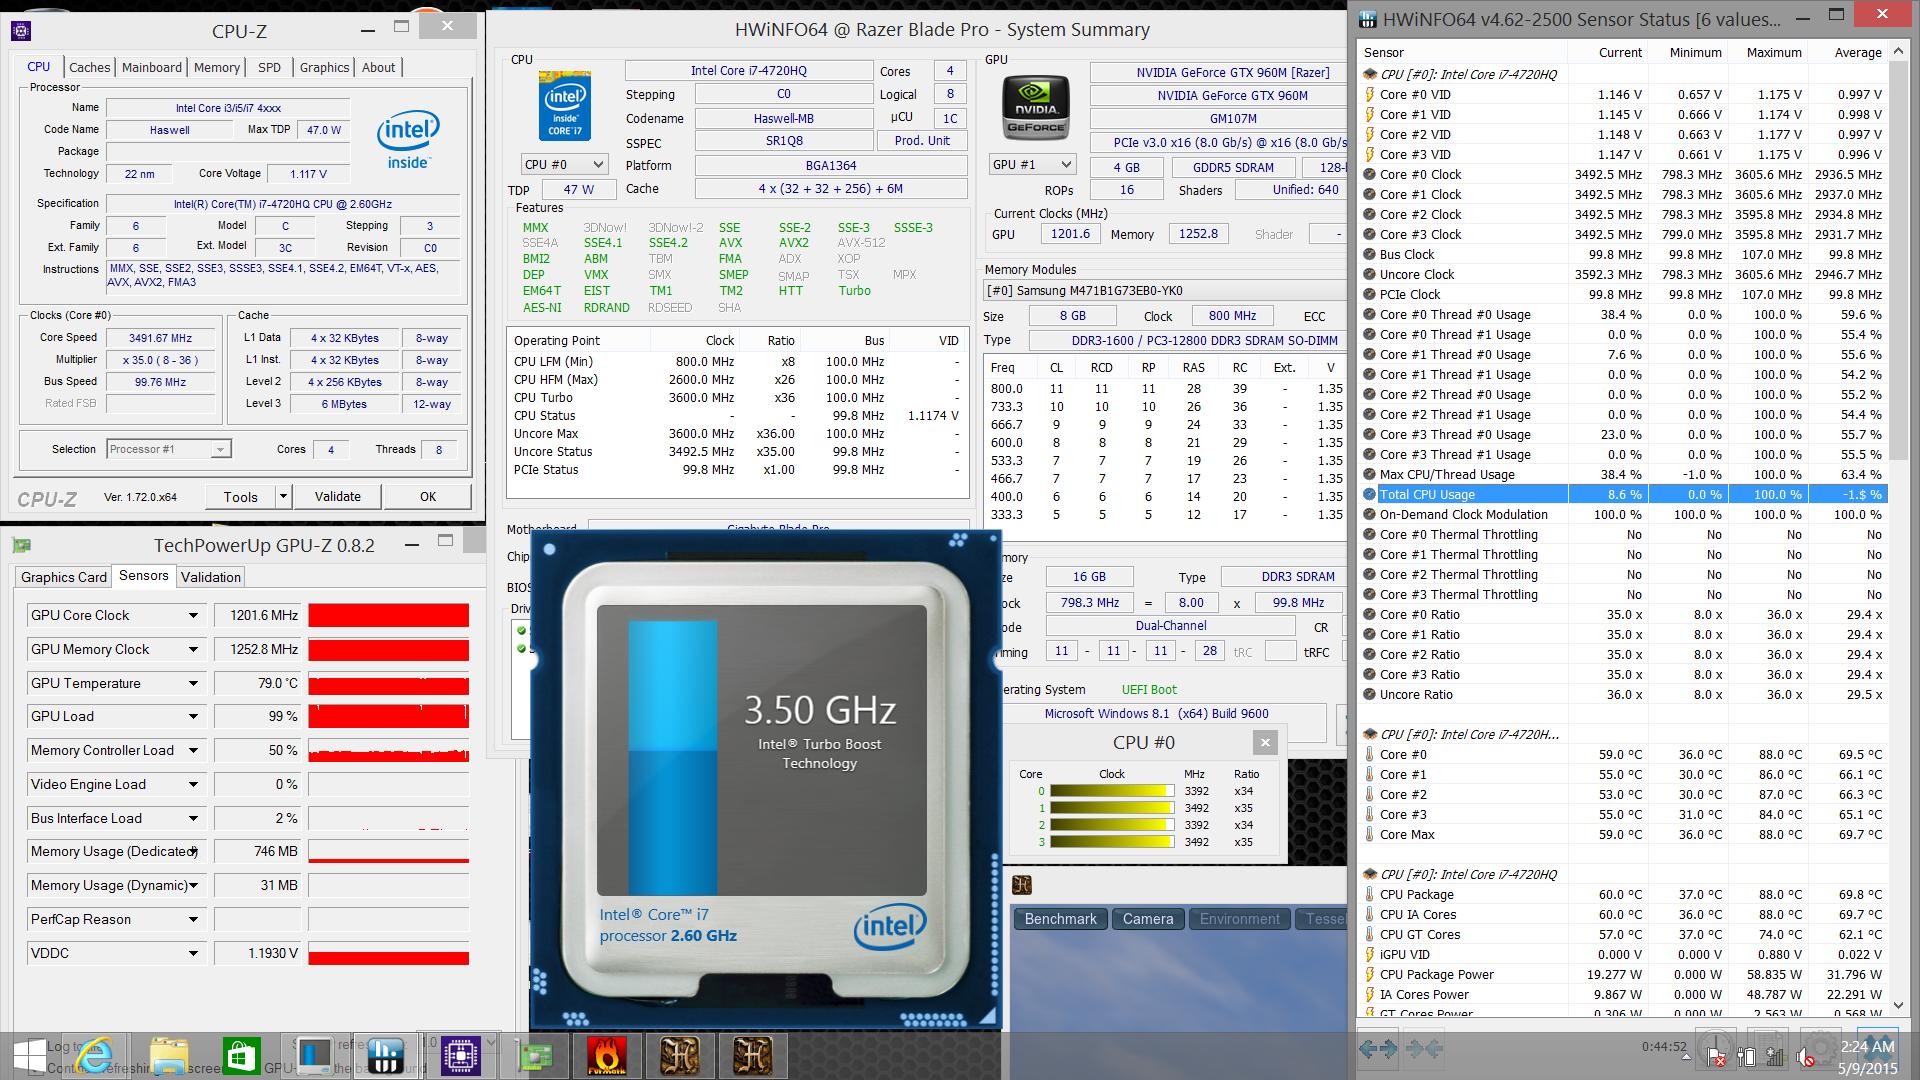Open the PerfCap Reason dropdown in GPU-Z
This screenshot has height=1080, width=1920.
click(x=193, y=919)
